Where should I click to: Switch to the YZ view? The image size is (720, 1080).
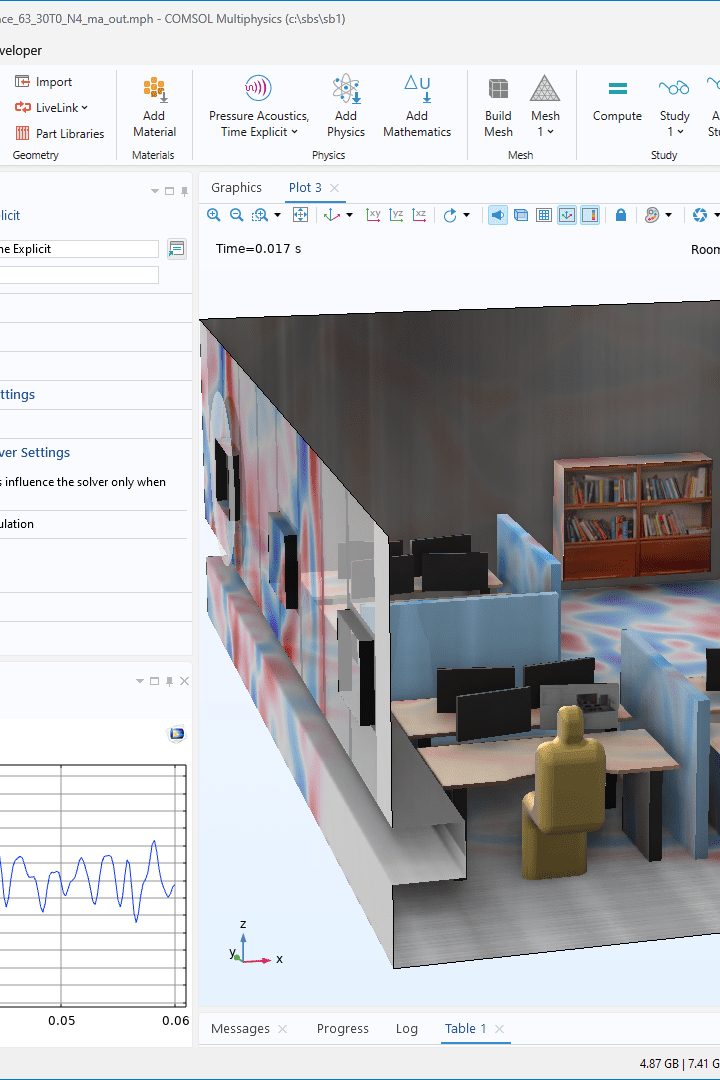[x=396, y=215]
